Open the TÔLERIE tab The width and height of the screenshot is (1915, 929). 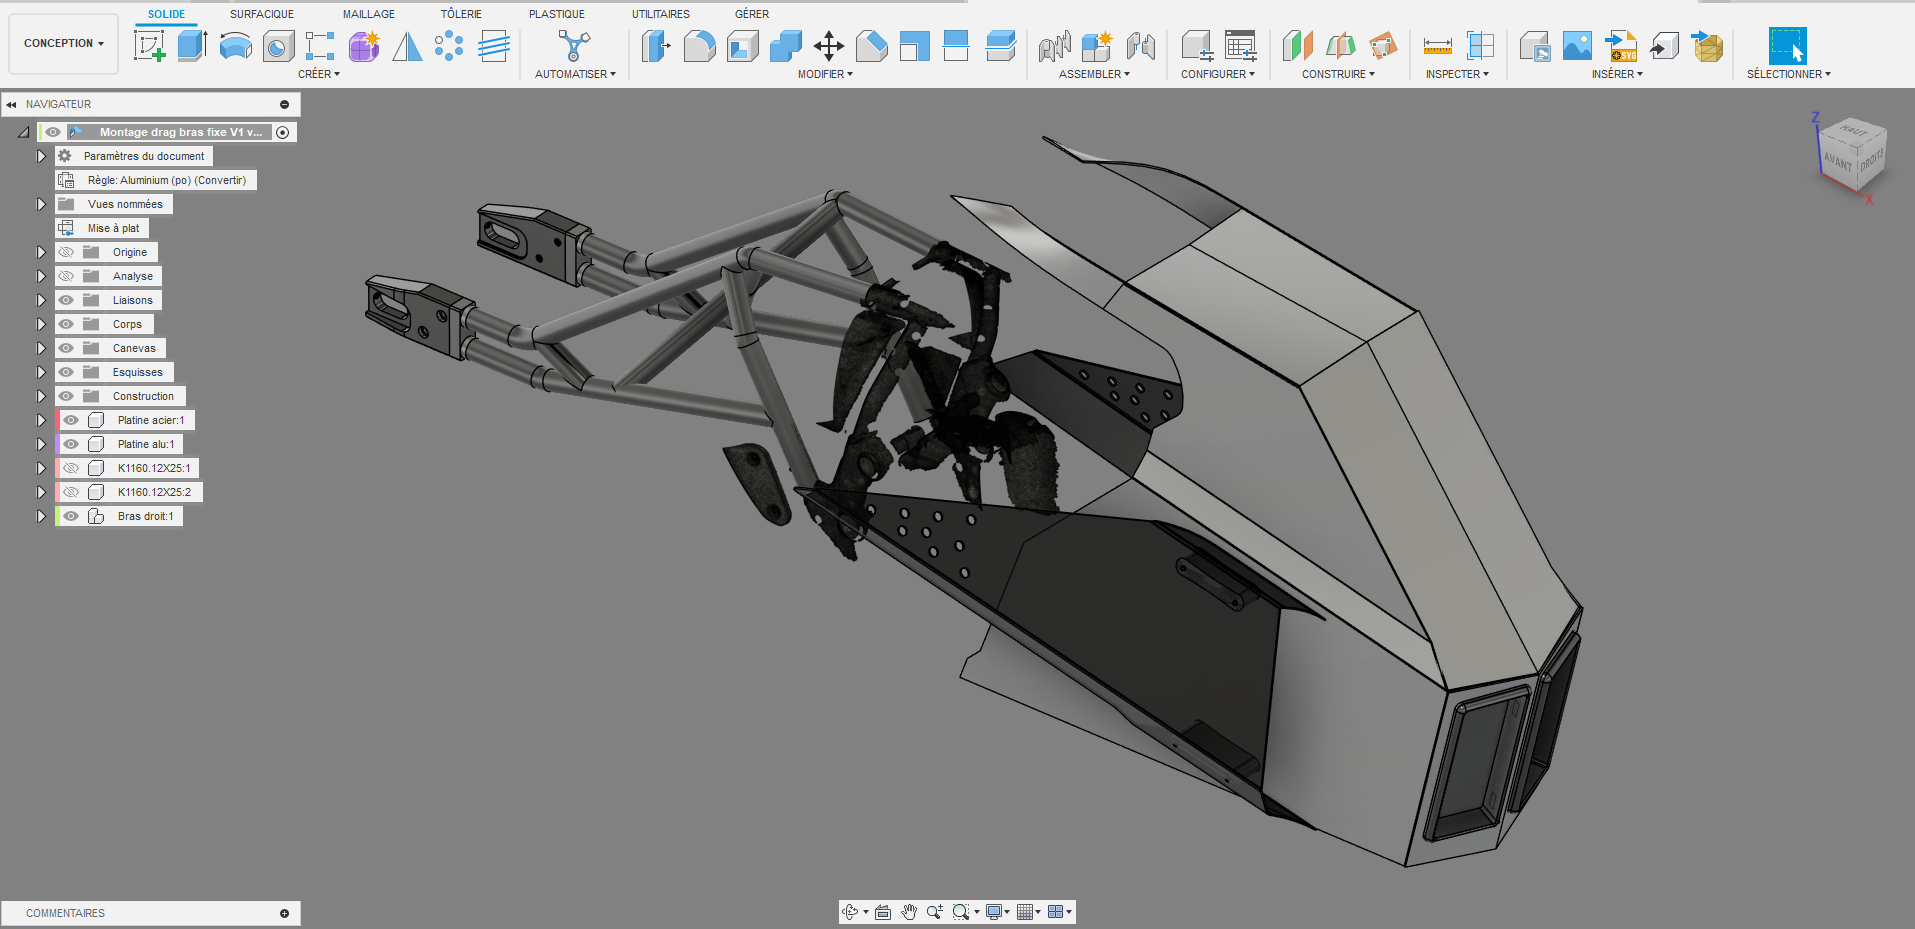point(461,14)
